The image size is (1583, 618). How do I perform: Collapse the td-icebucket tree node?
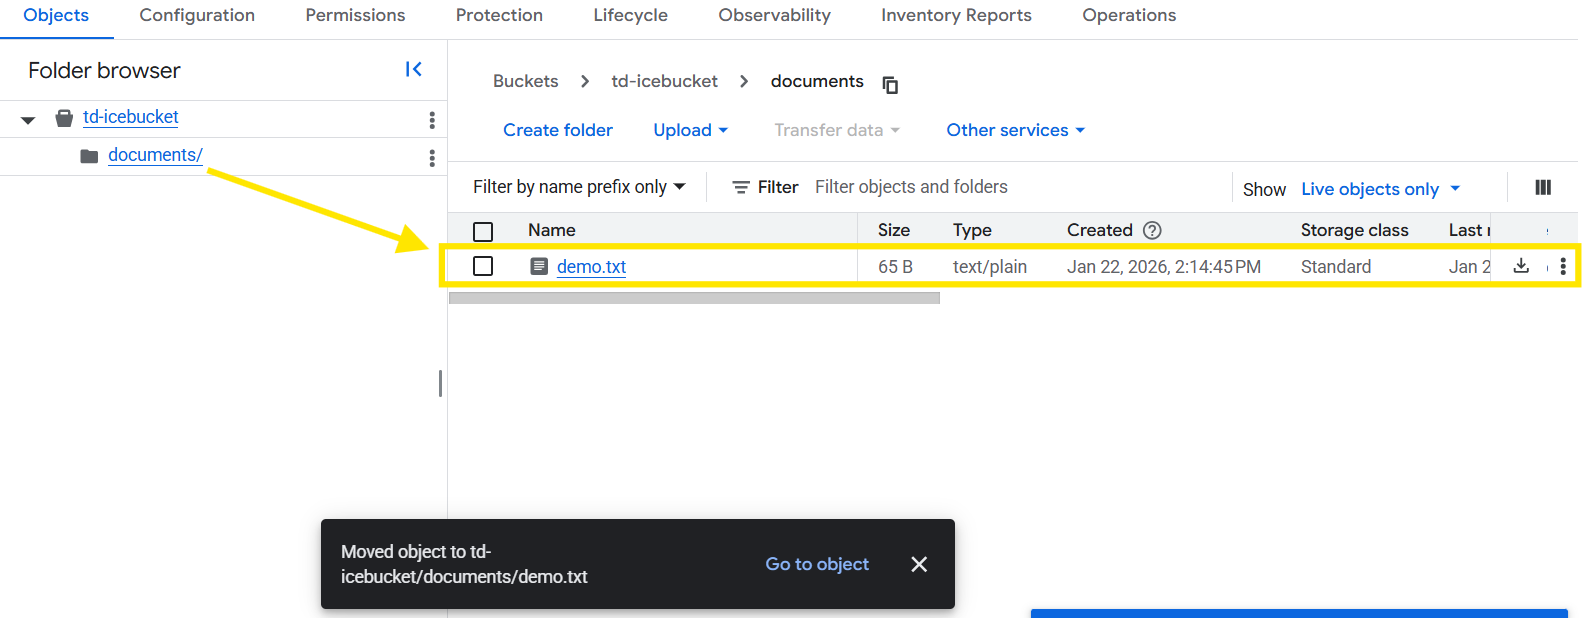28,119
